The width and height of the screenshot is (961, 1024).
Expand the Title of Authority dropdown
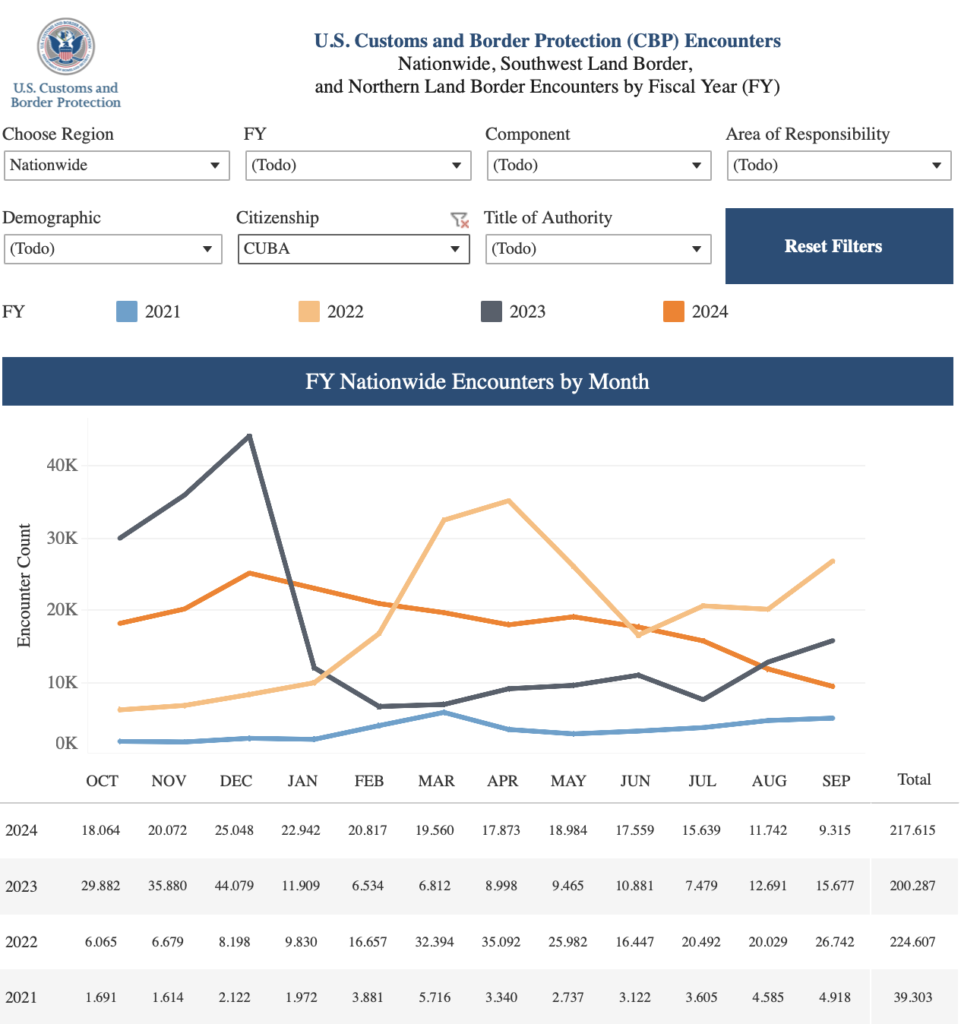(x=598, y=249)
